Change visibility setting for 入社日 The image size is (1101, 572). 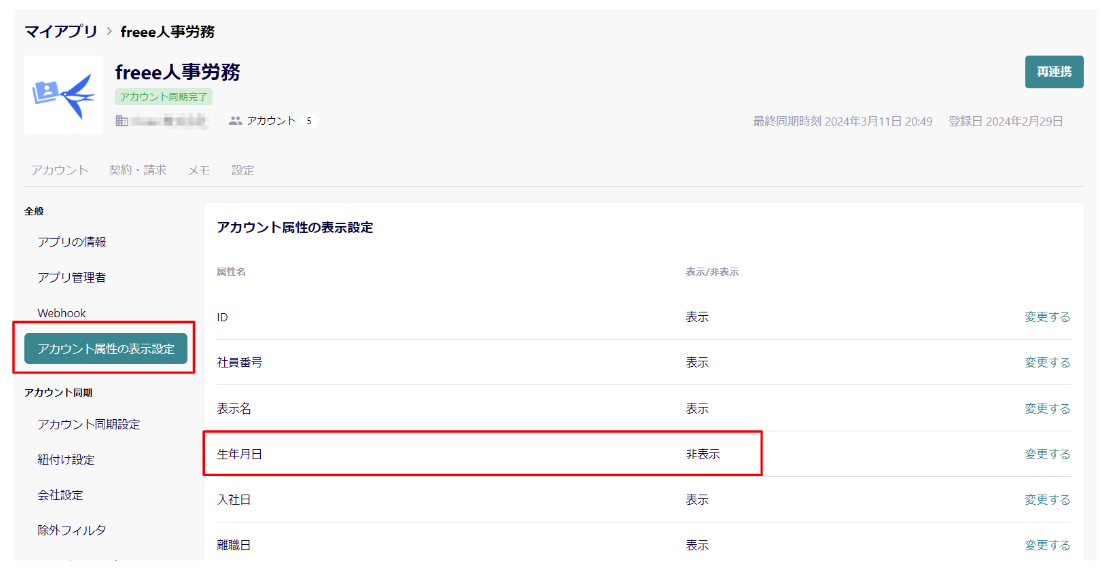point(1047,500)
